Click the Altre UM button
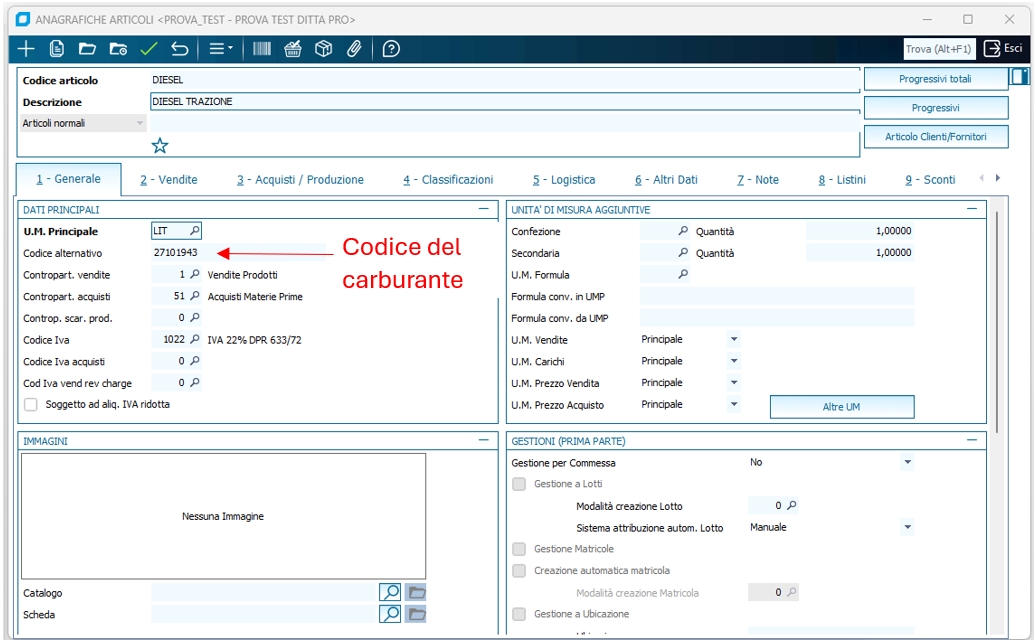The width and height of the screenshot is (1035, 642). click(x=841, y=407)
